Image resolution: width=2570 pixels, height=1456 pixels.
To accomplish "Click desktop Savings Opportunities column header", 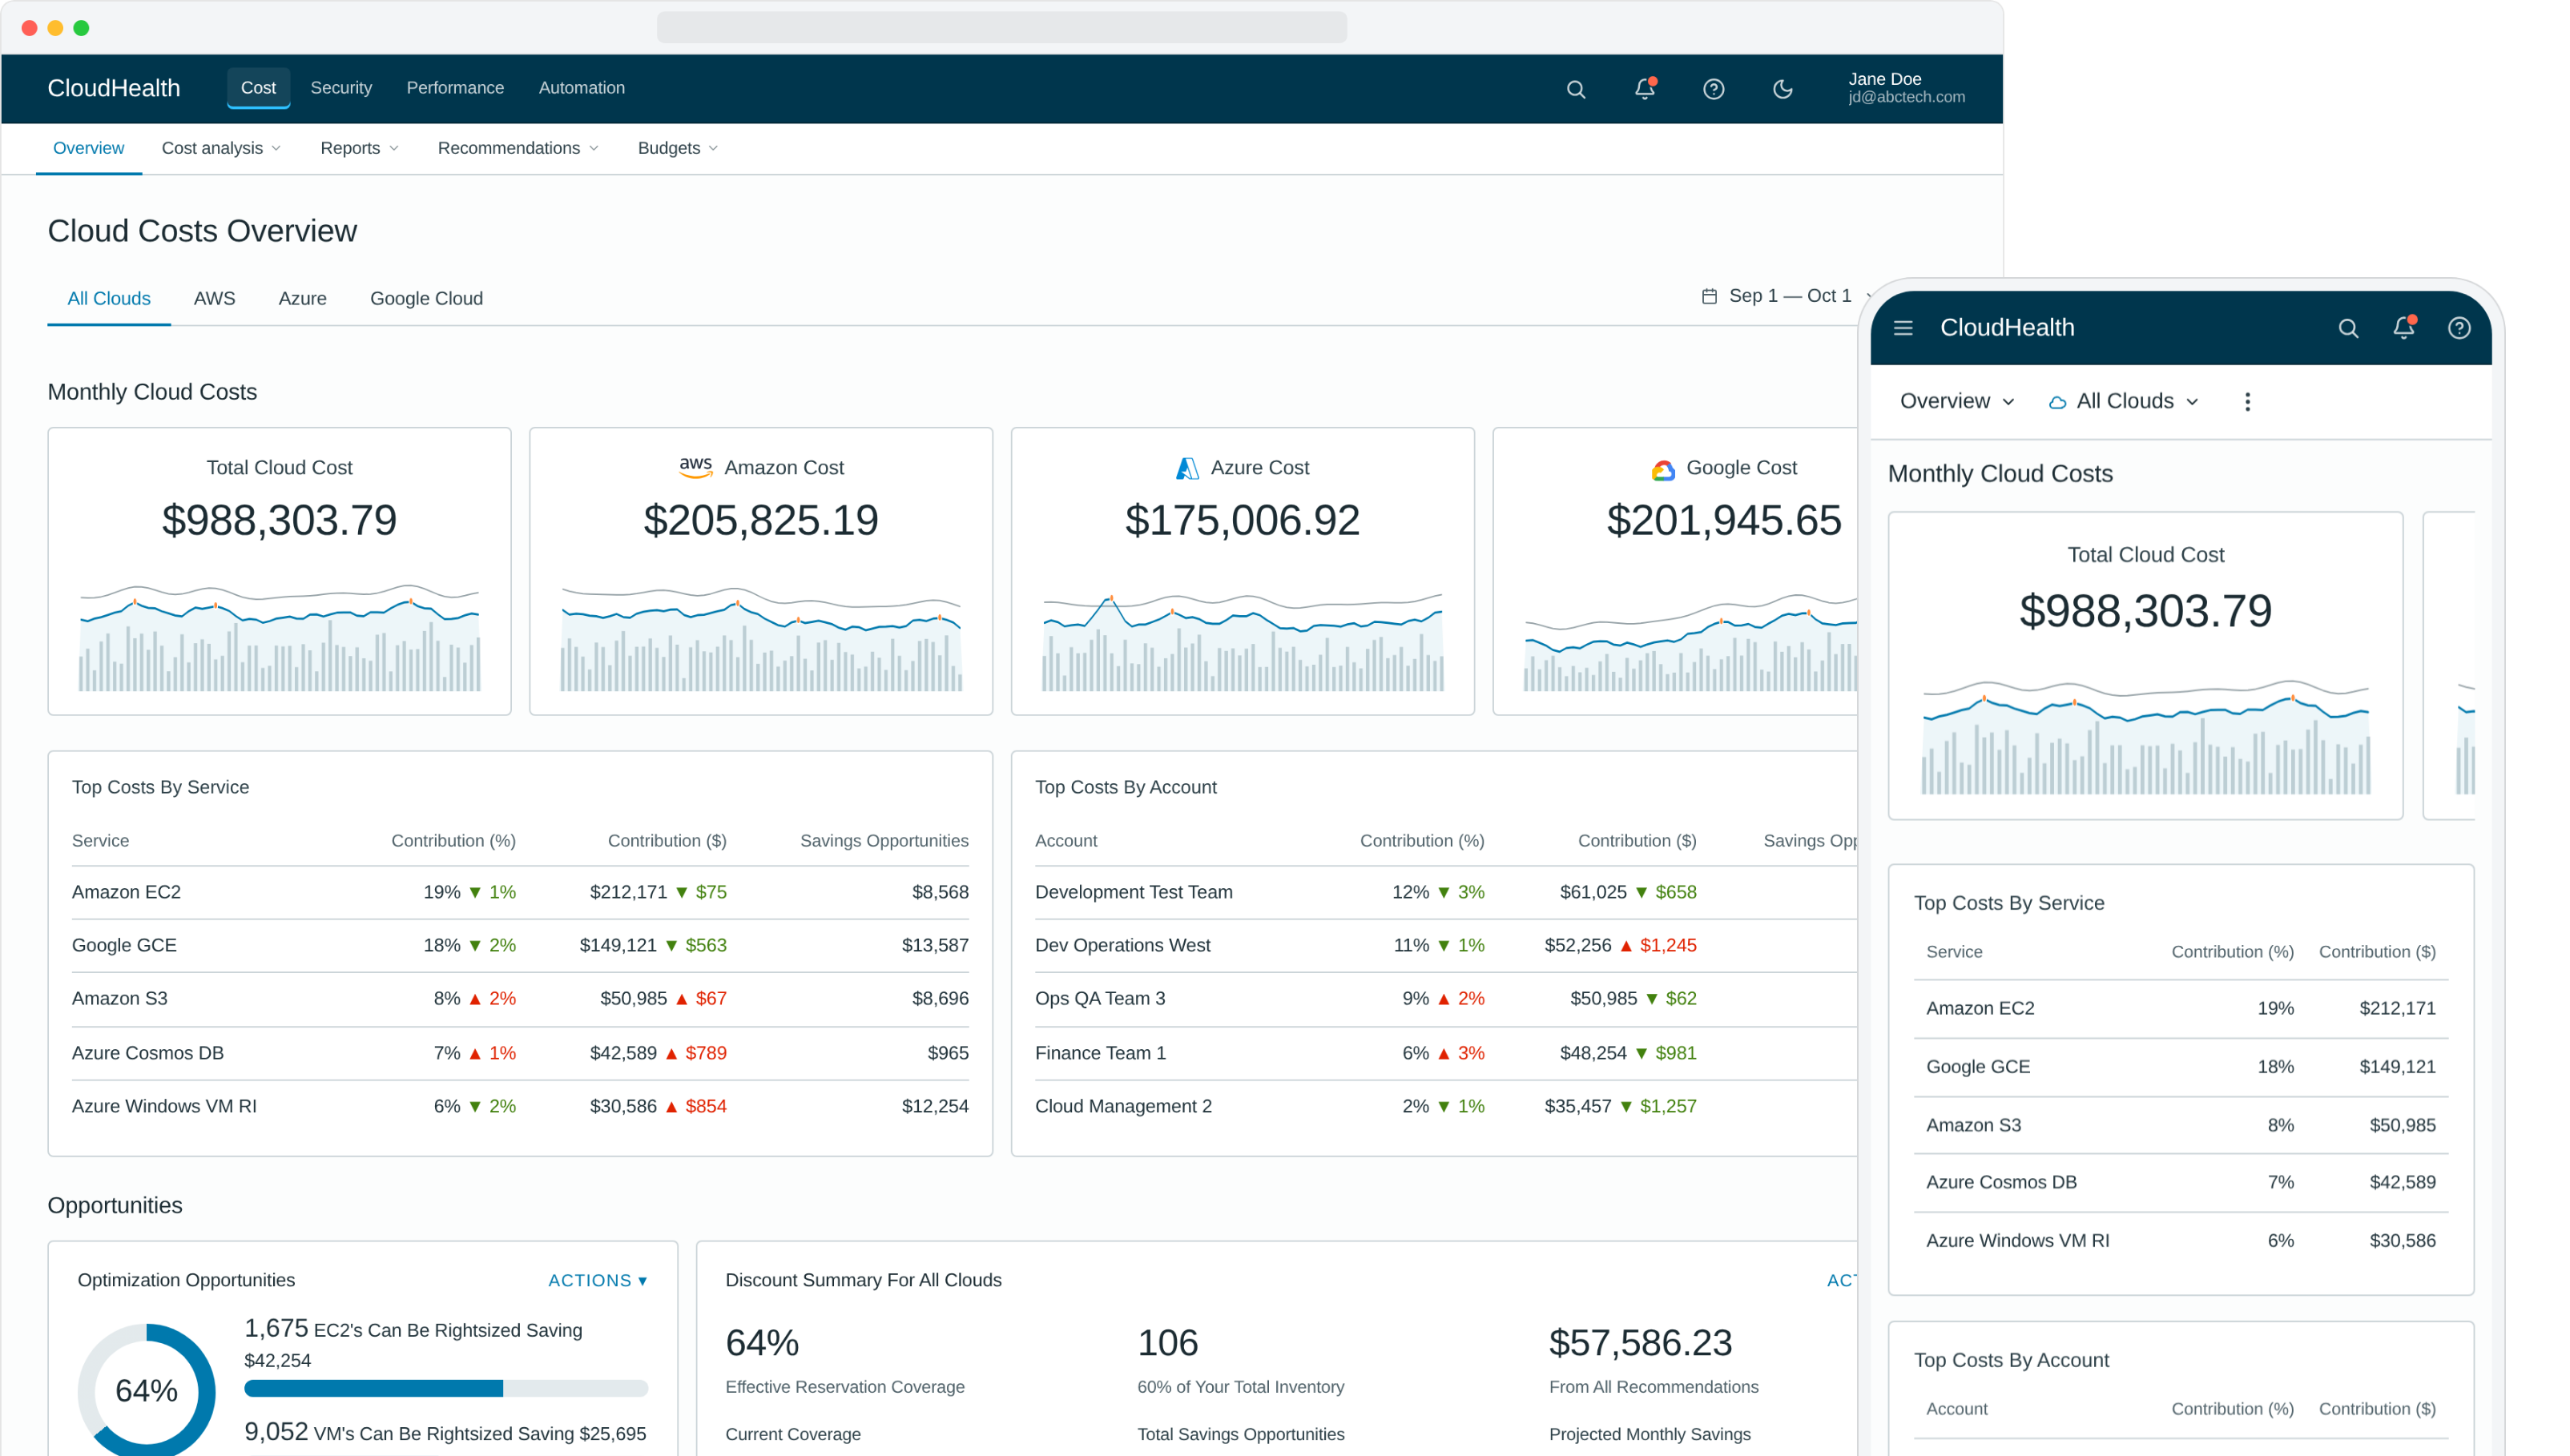I will click(x=884, y=841).
